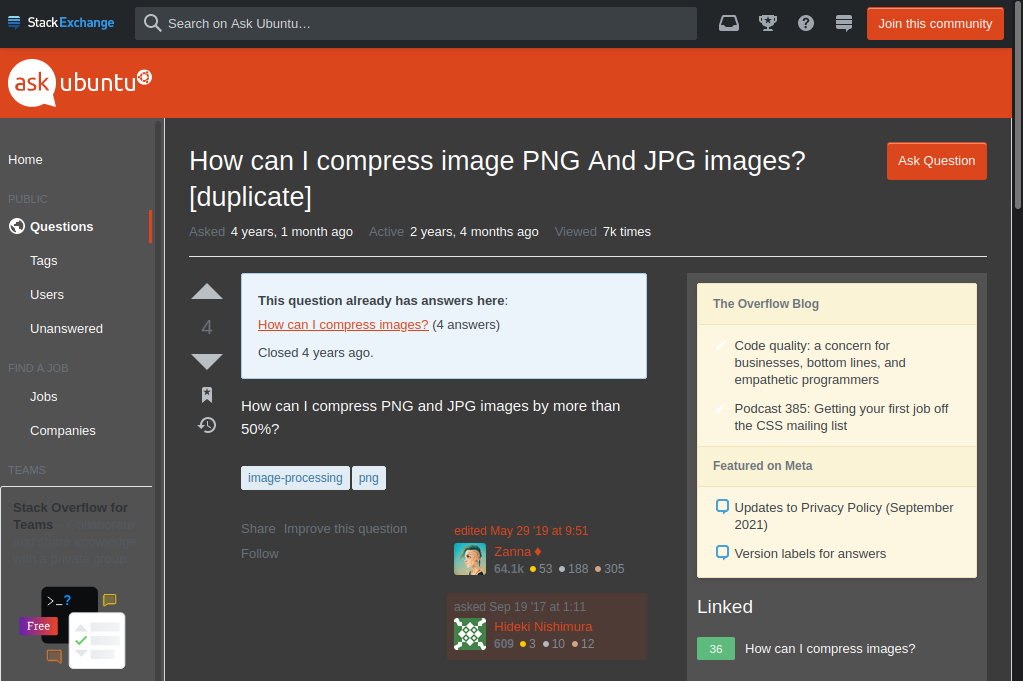Click the Ask Question button
The height and width of the screenshot is (681, 1023).
(x=936, y=160)
